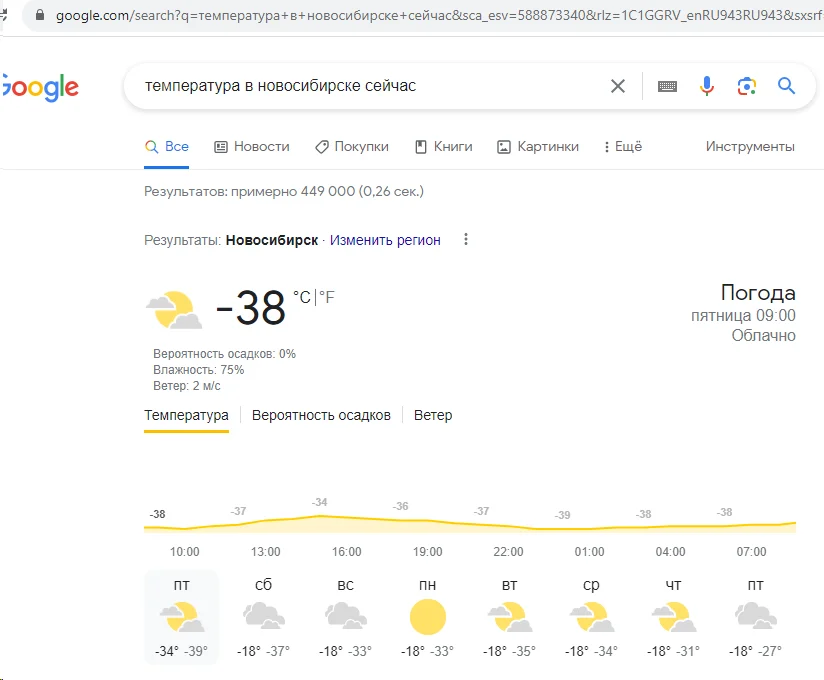Viewport: 824px width, 680px height.
Task: Activate voice search with the microphone icon
Action: point(707,86)
